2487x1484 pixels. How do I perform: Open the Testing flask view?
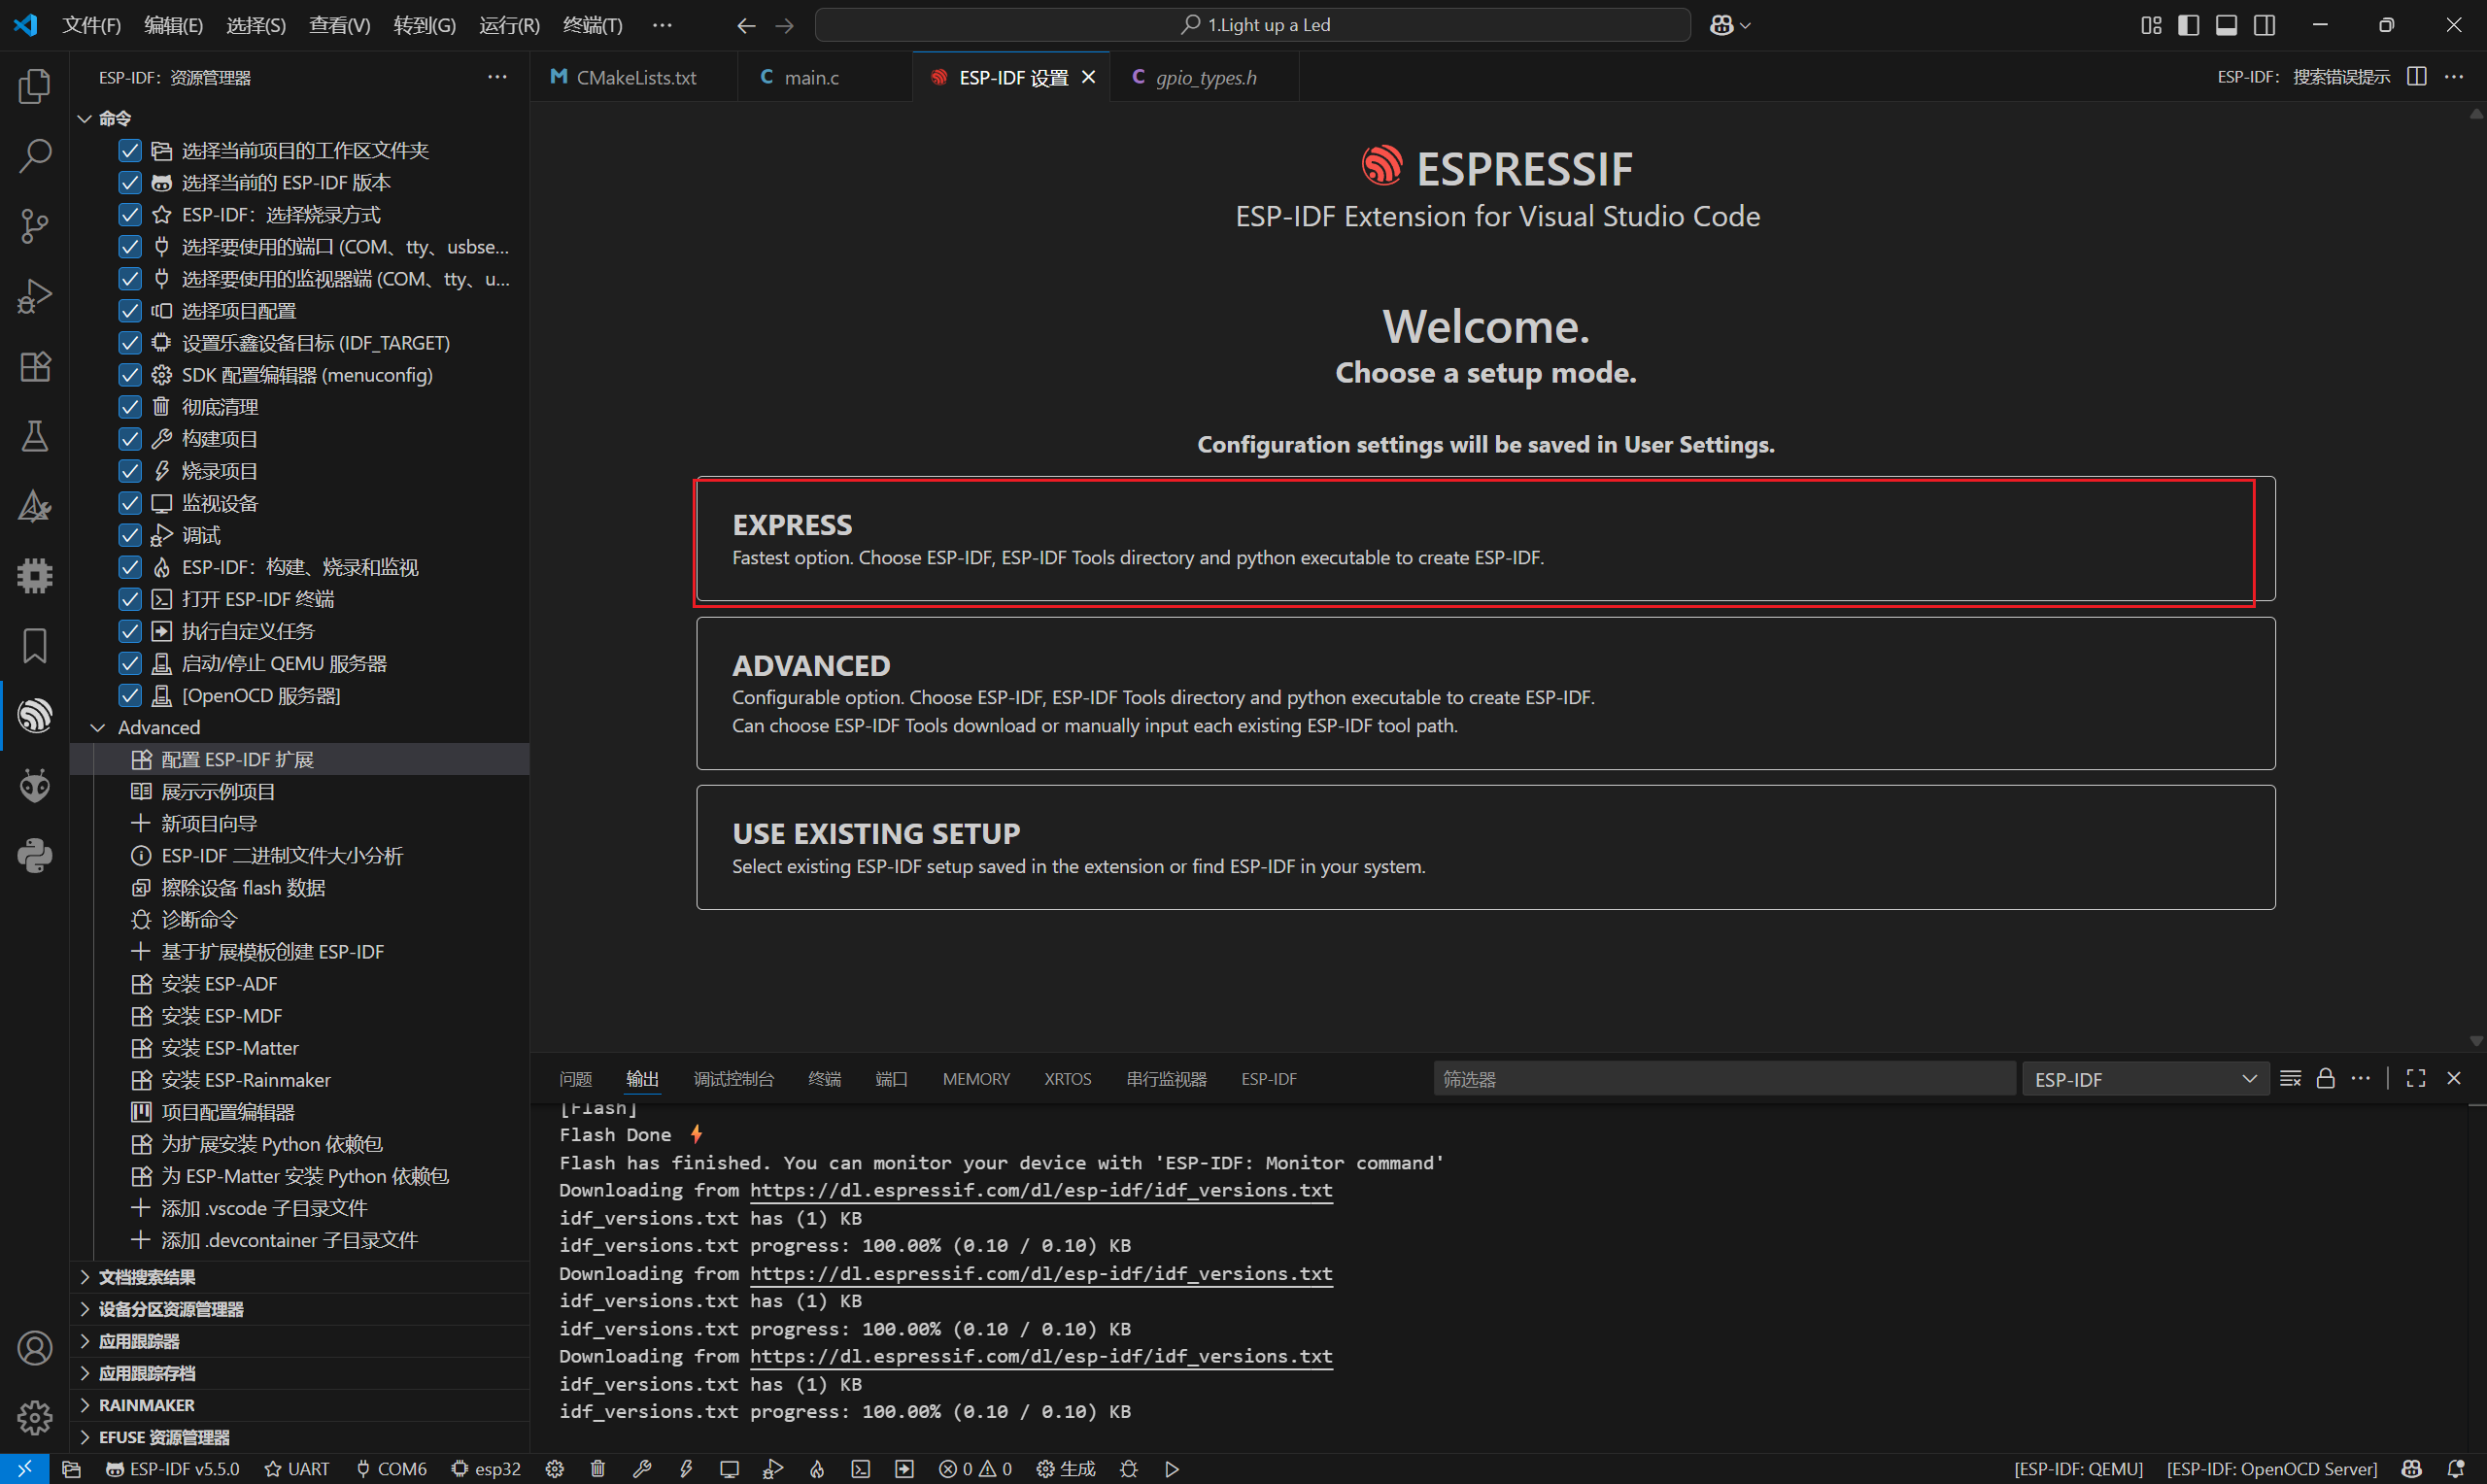pyautogui.click(x=35, y=436)
